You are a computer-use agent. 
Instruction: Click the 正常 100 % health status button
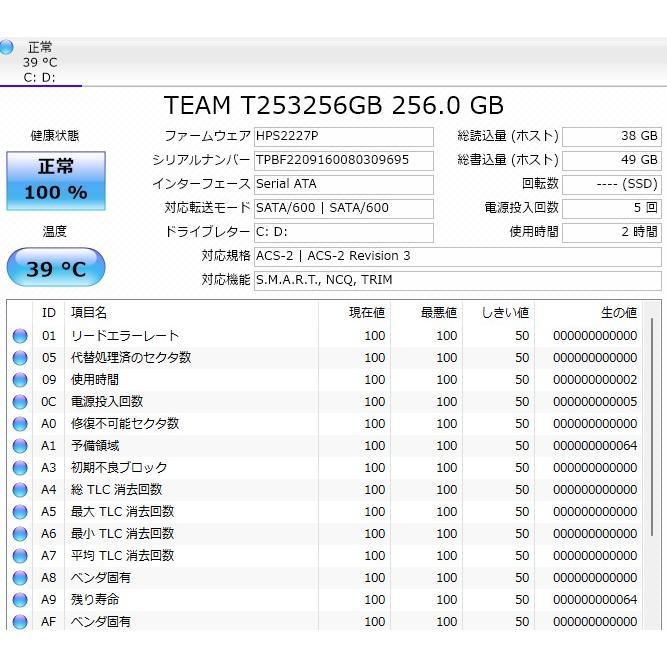click(x=56, y=179)
